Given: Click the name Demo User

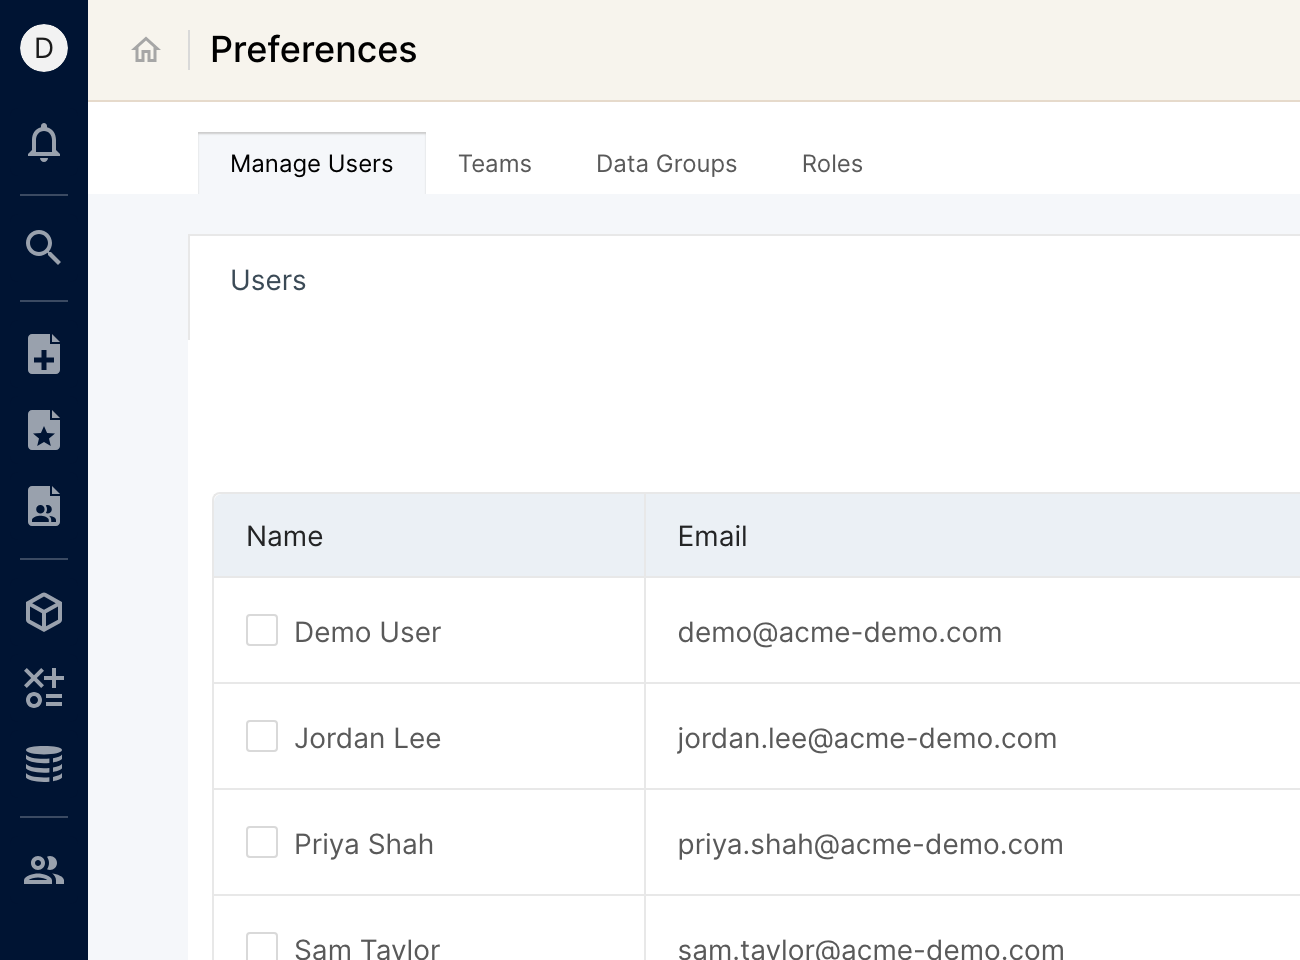Looking at the screenshot, I should click(x=367, y=632).
